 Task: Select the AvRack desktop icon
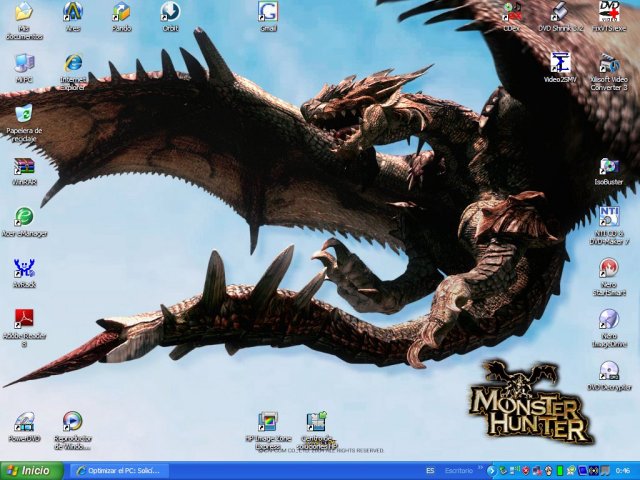24,268
